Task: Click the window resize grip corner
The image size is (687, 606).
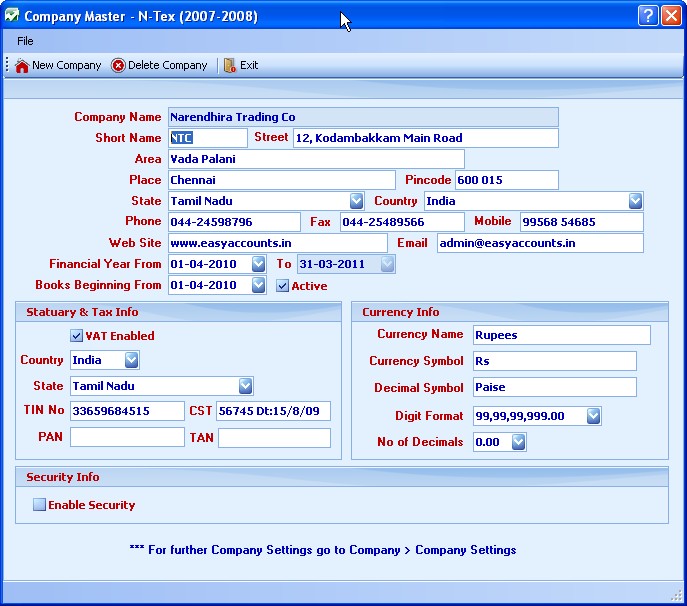Action: coord(677,595)
